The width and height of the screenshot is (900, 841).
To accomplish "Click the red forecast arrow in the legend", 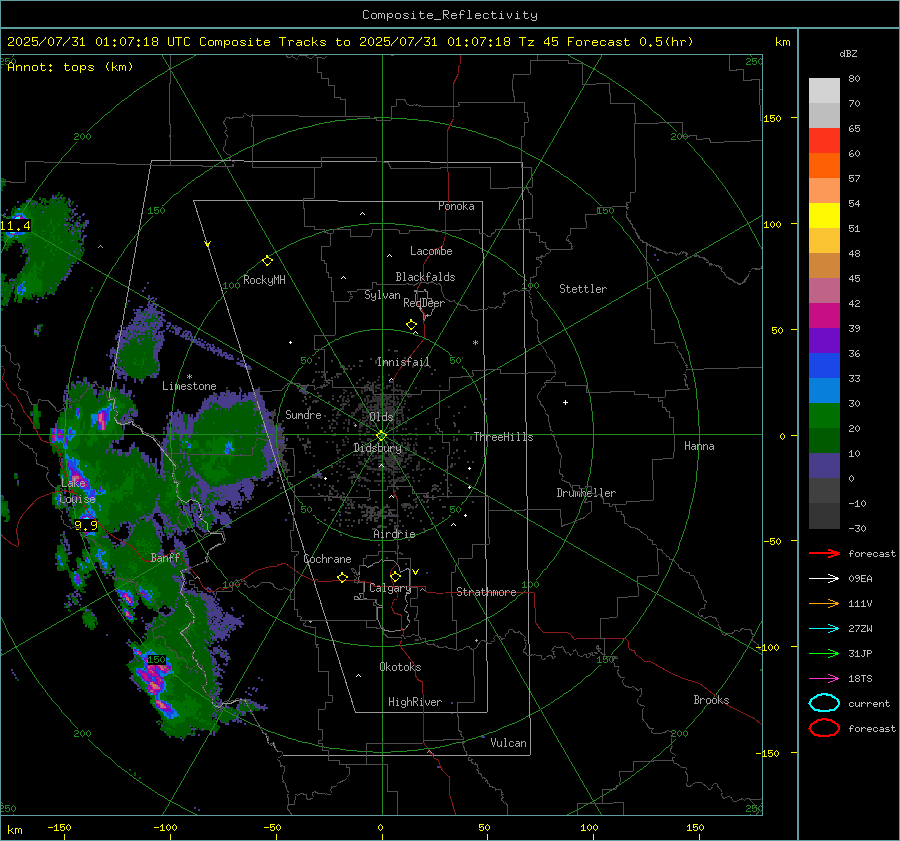I will (x=824, y=553).
